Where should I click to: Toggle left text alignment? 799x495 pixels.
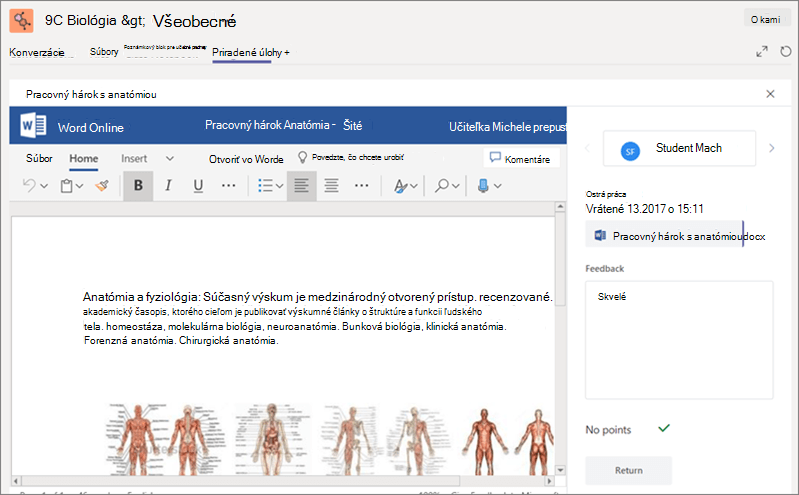(302, 186)
